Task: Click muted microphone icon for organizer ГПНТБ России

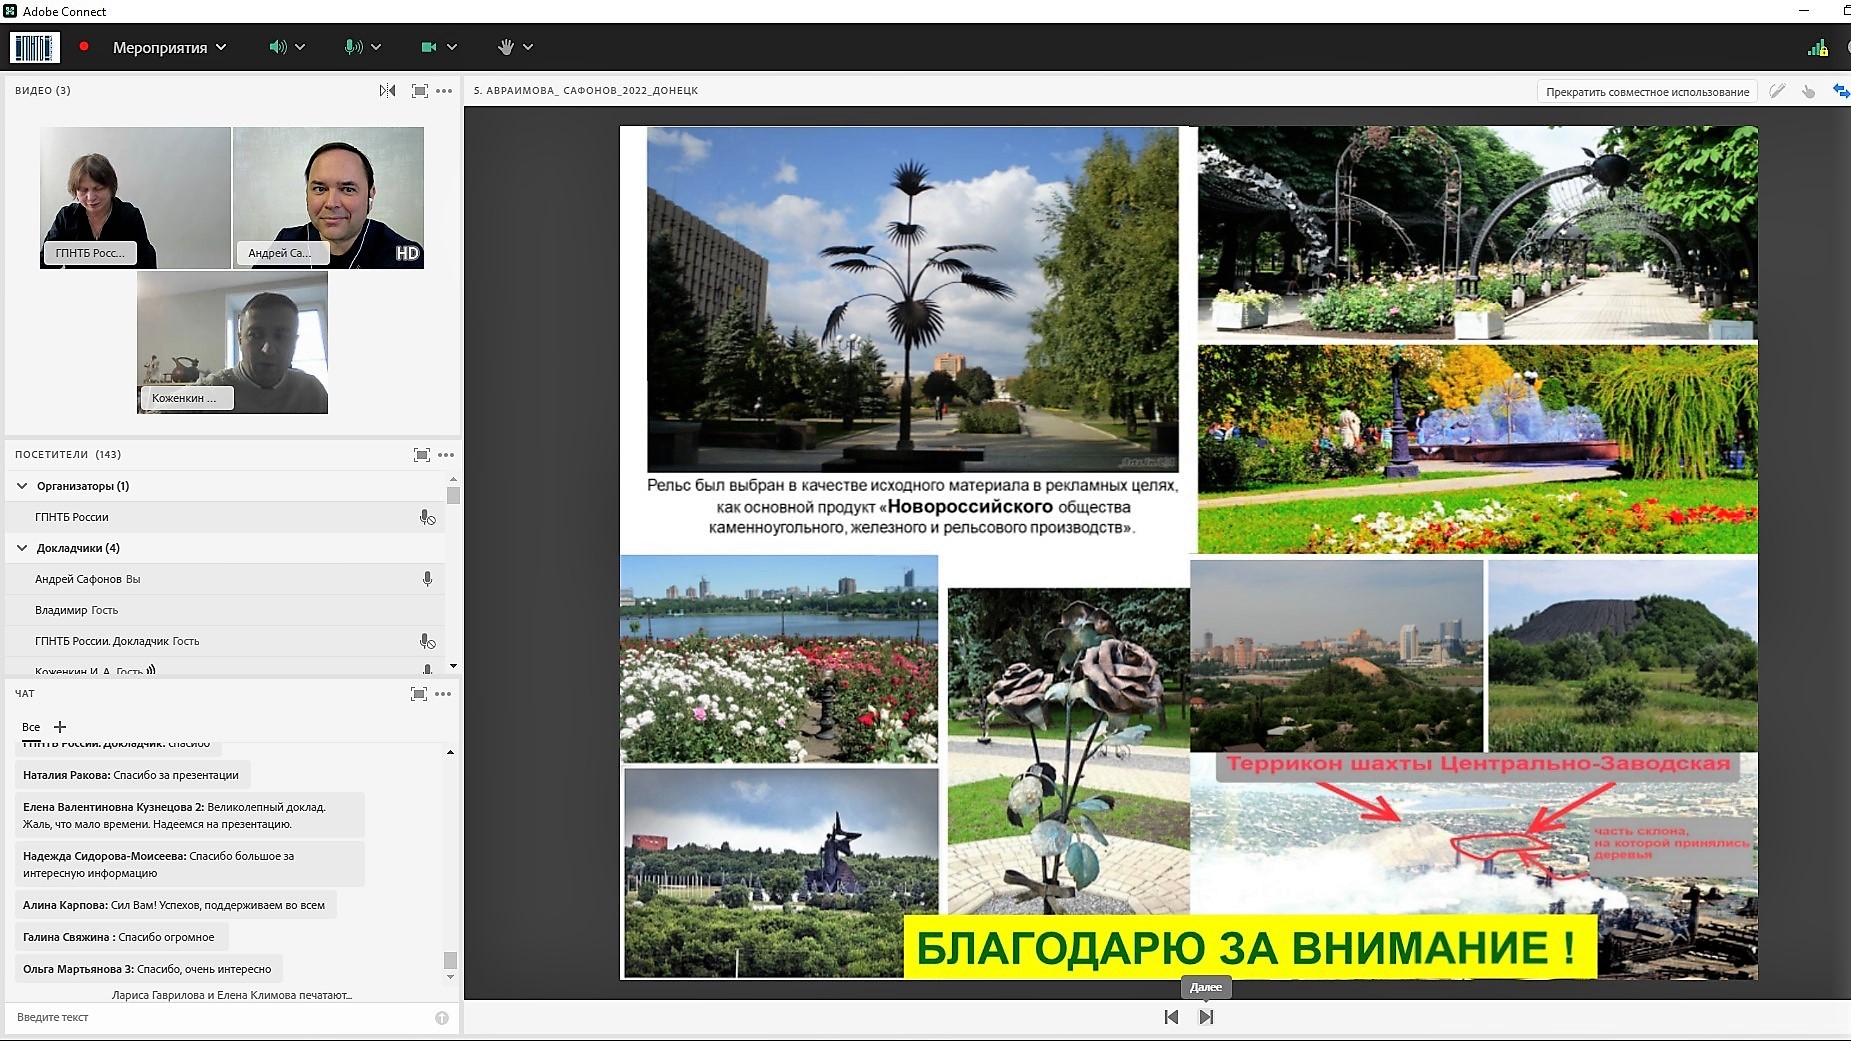Action: point(427,517)
